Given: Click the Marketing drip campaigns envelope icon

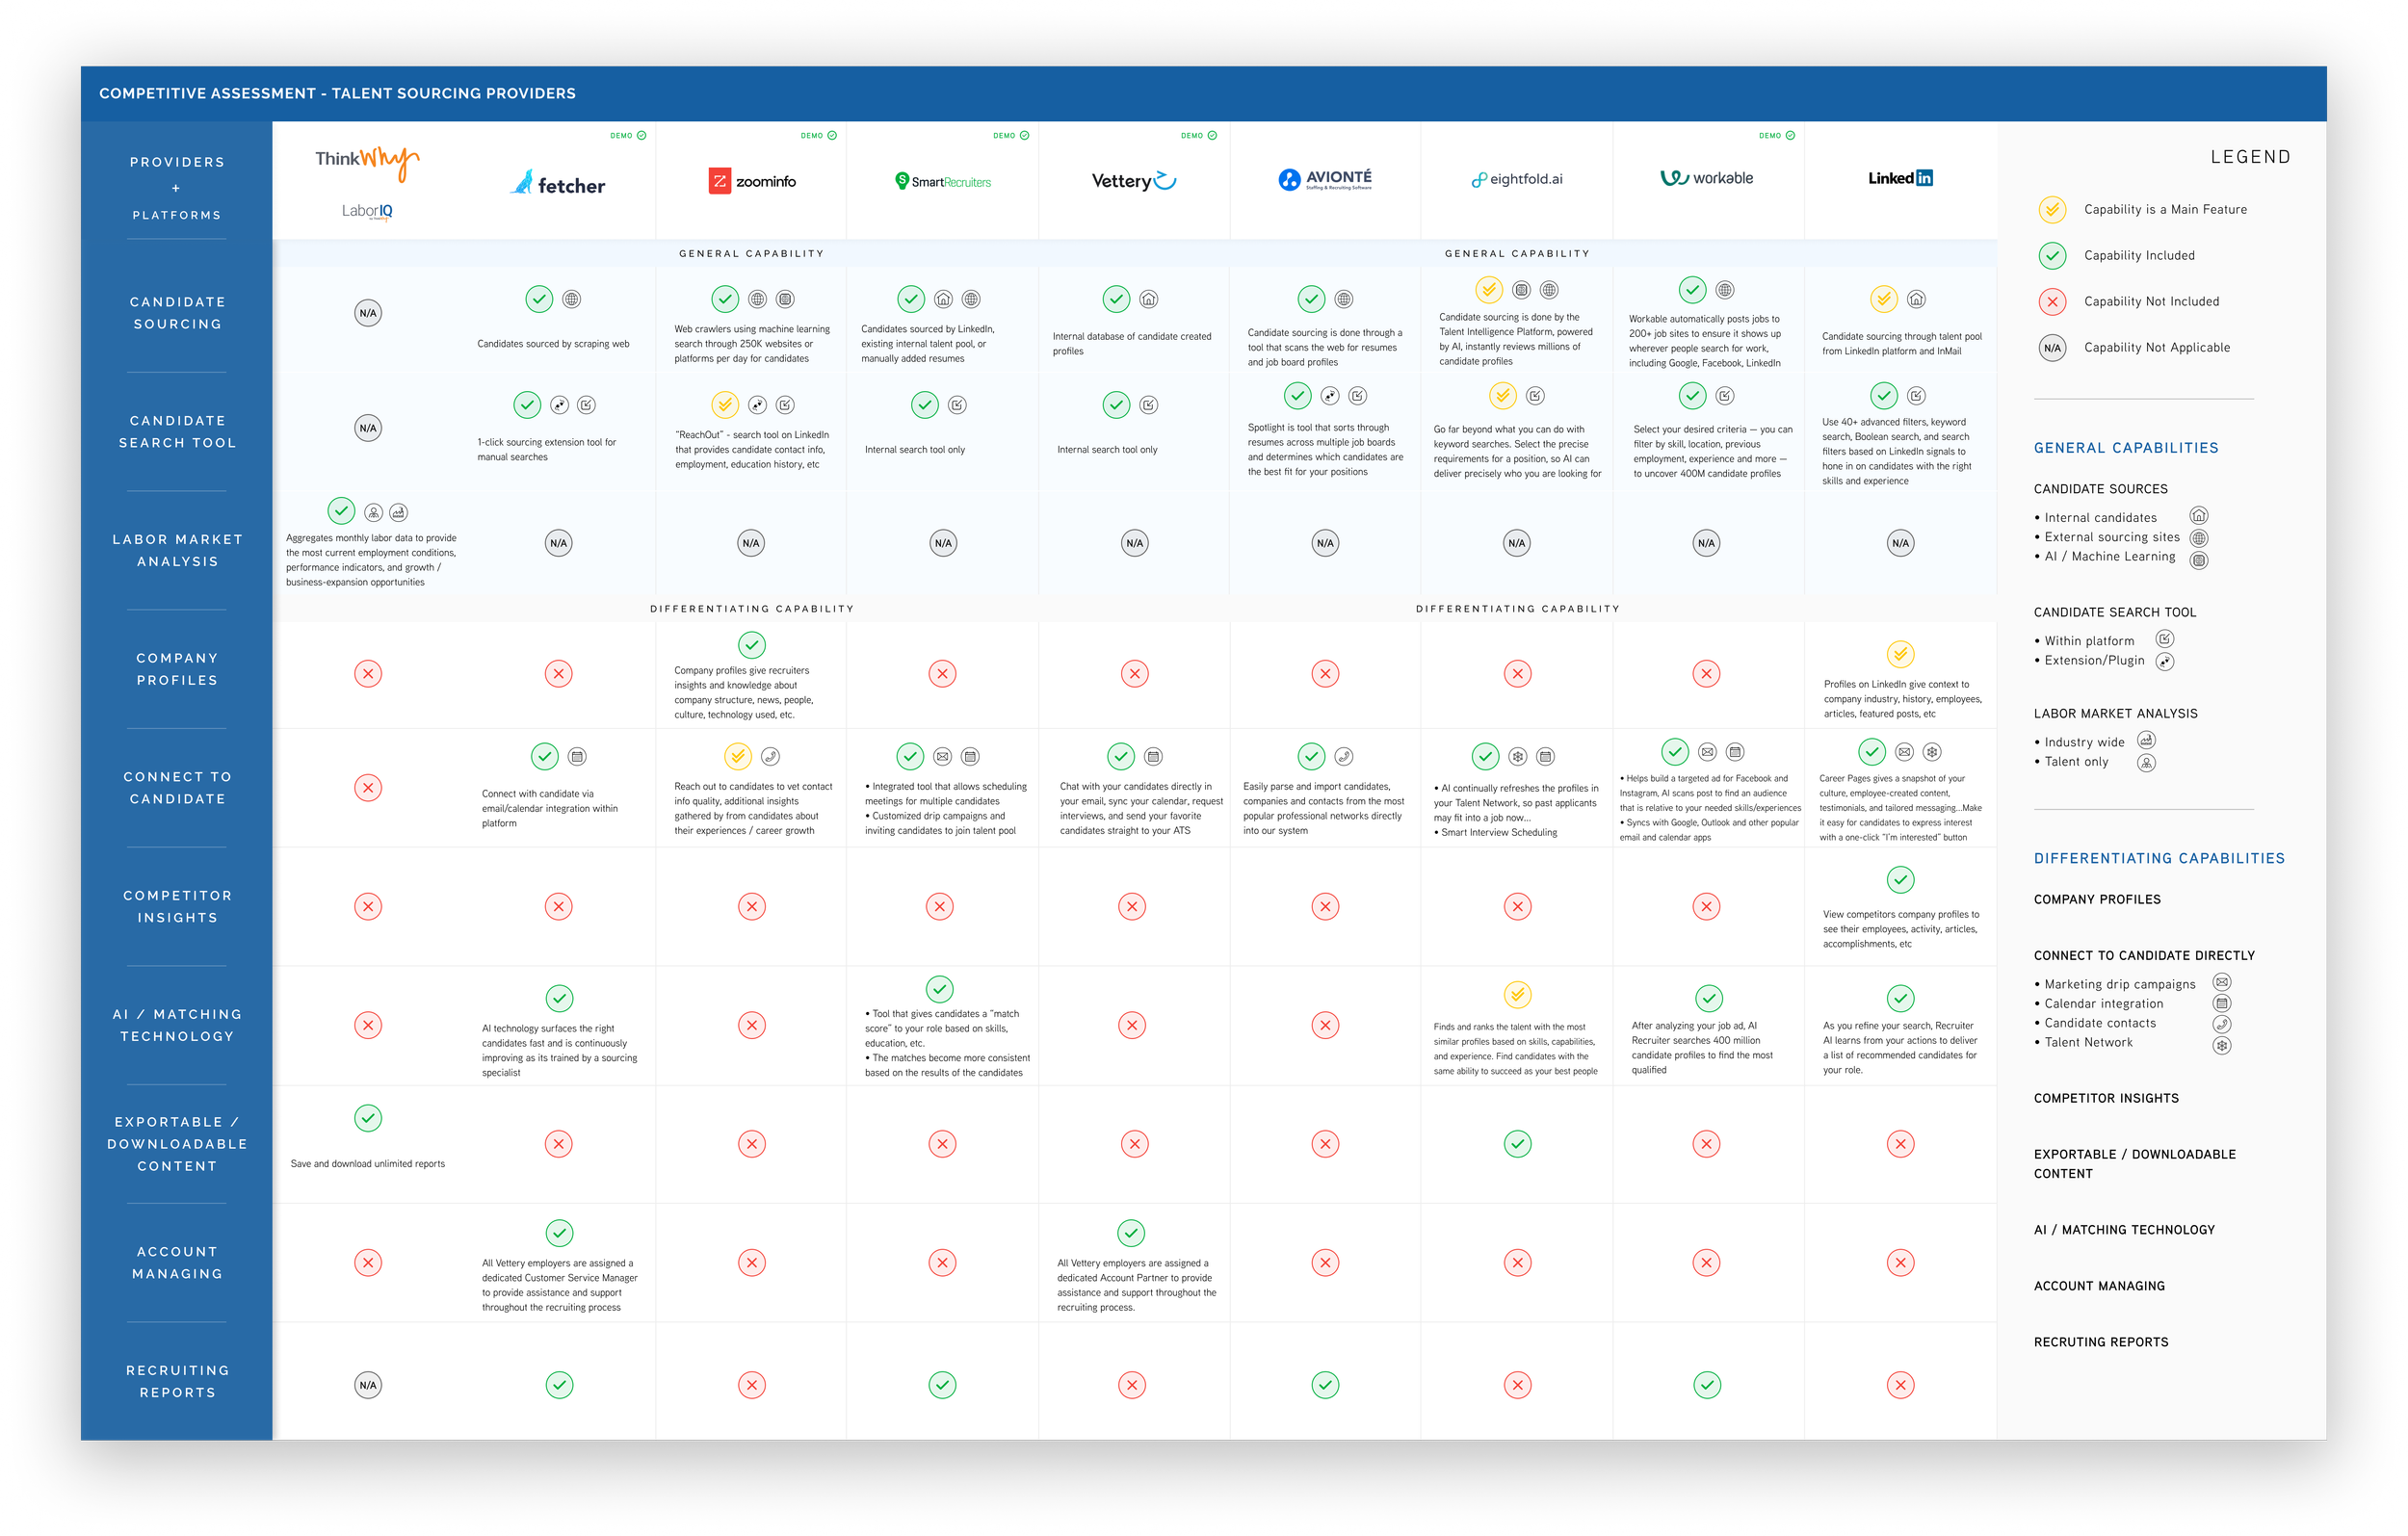Looking at the screenshot, I should (x=2222, y=982).
